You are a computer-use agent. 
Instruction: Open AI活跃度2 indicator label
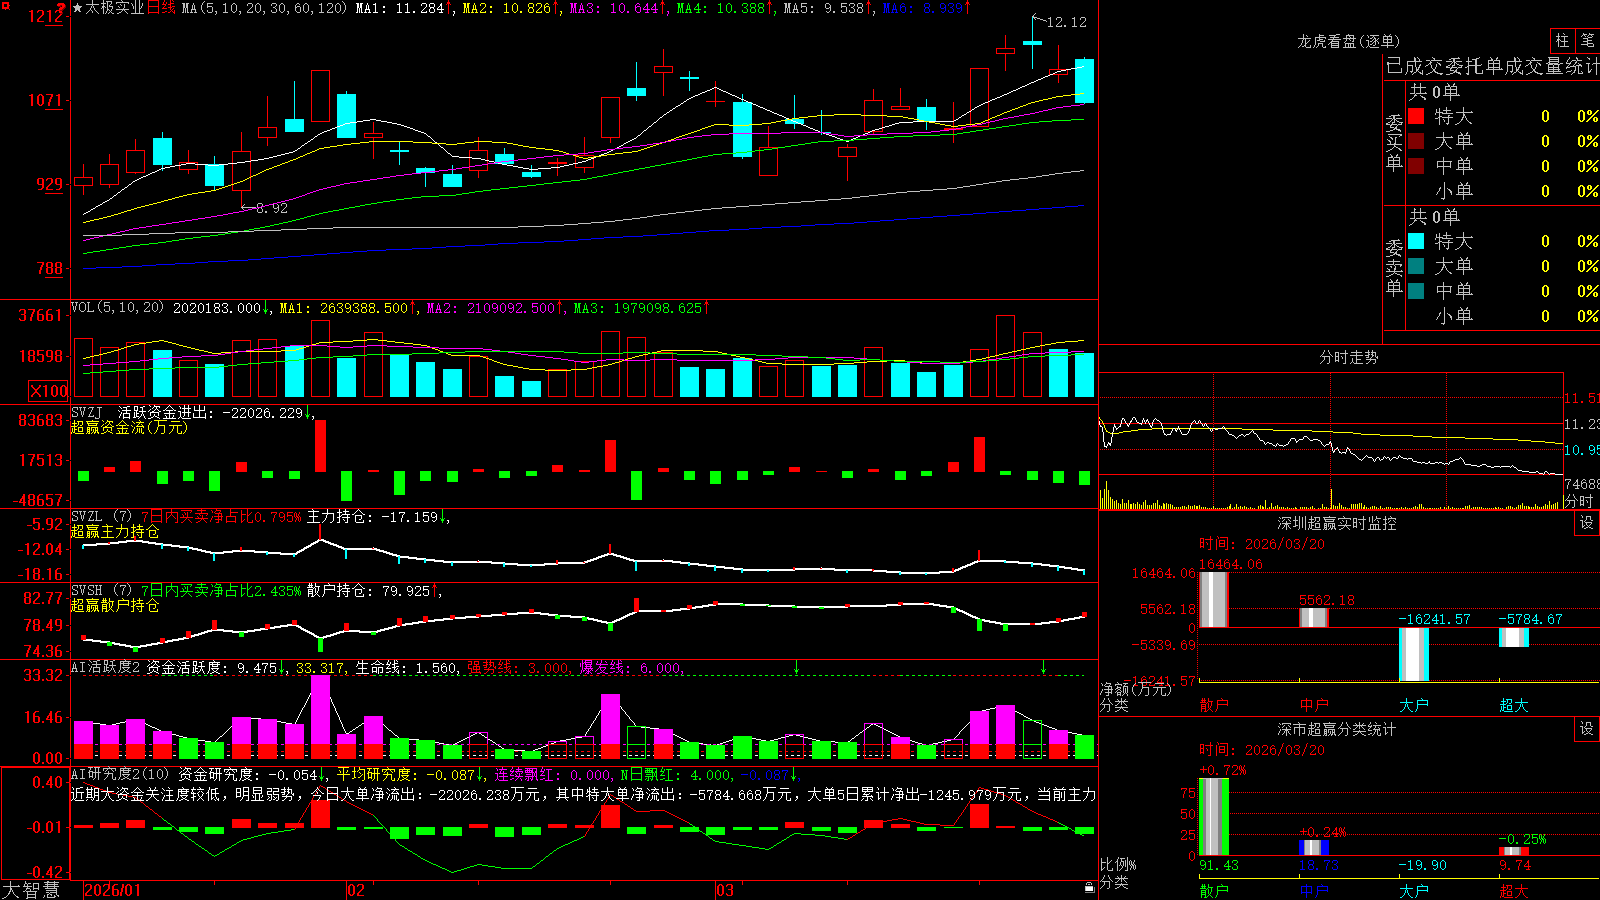tap(106, 667)
